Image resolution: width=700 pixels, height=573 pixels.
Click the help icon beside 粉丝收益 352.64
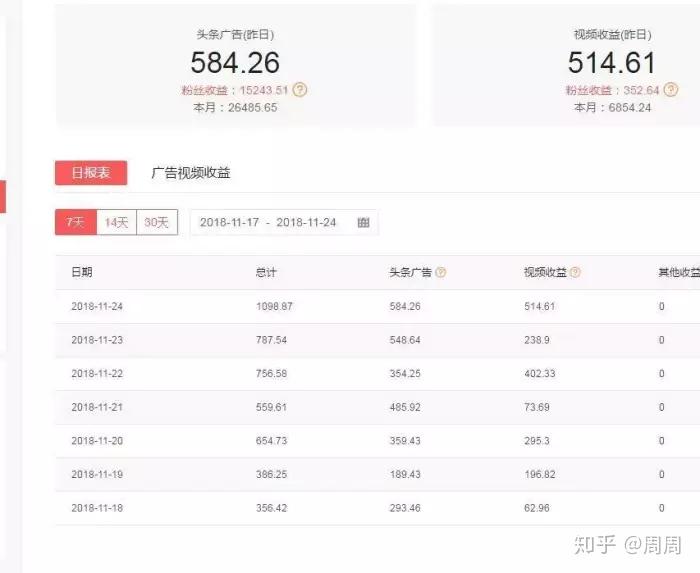click(x=671, y=90)
